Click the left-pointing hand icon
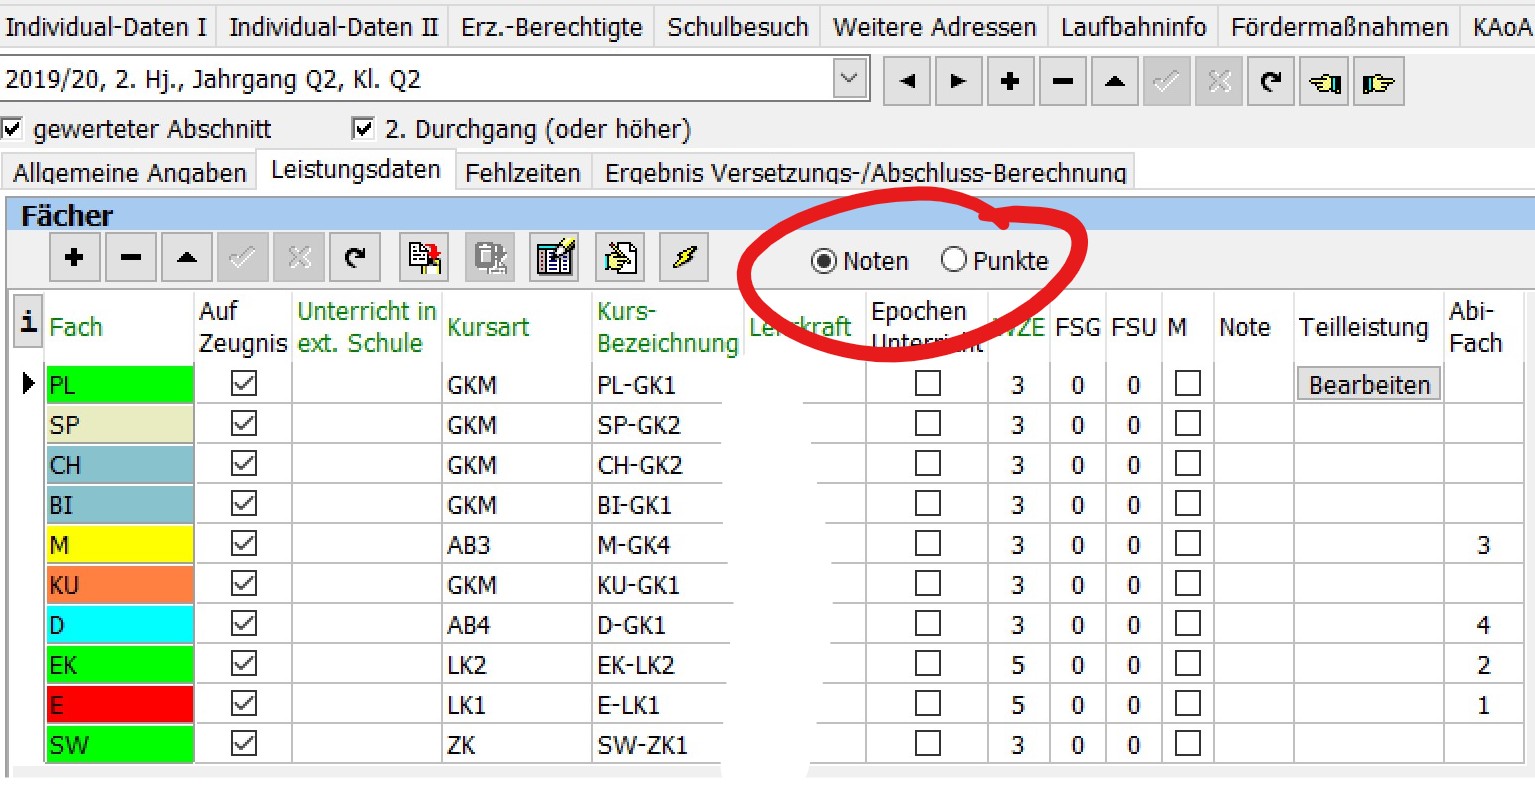The width and height of the screenshot is (1535, 801). tap(1324, 81)
